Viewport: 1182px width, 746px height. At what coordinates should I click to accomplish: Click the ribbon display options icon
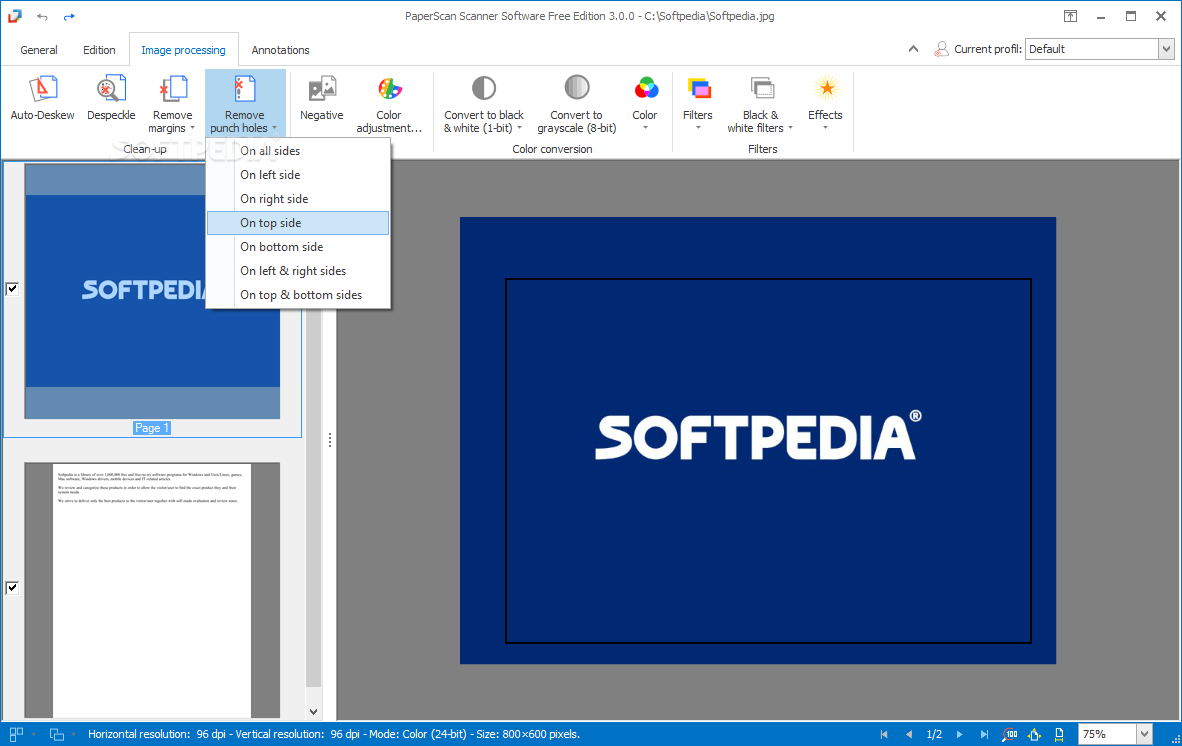(x=1070, y=16)
